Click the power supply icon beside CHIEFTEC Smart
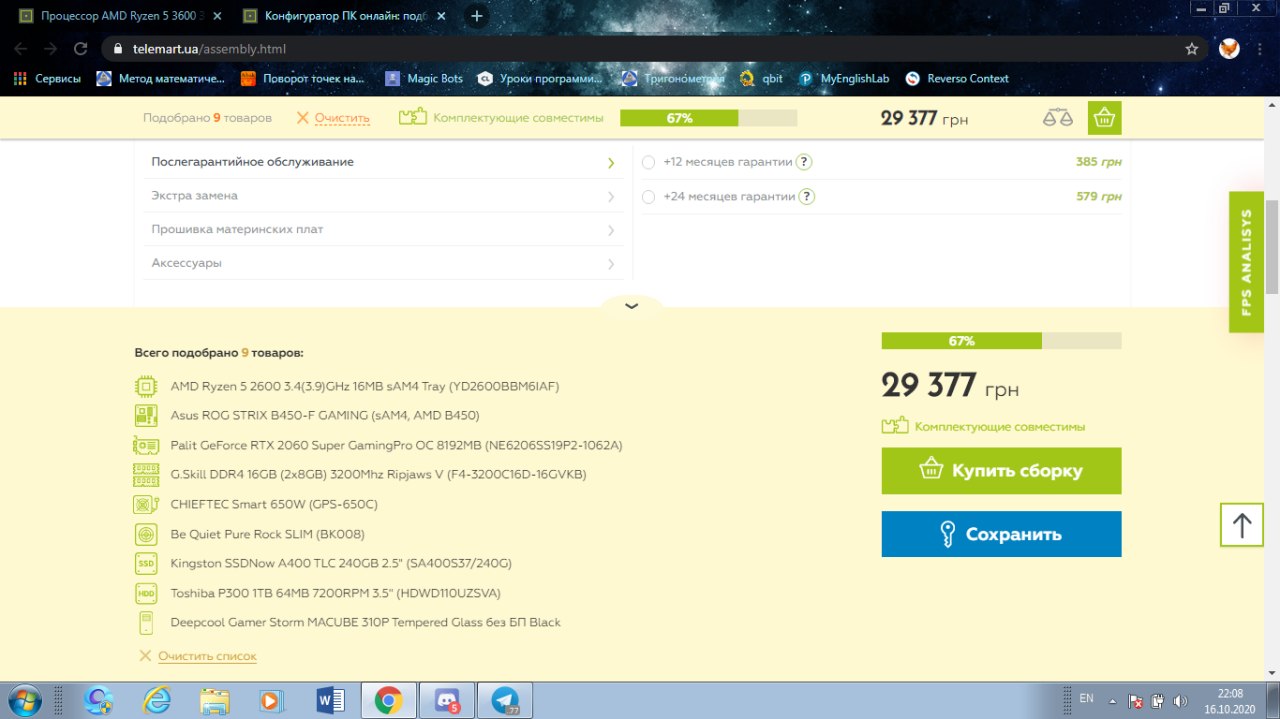The height and width of the screenshot is (719, 1280). point(146,504)
